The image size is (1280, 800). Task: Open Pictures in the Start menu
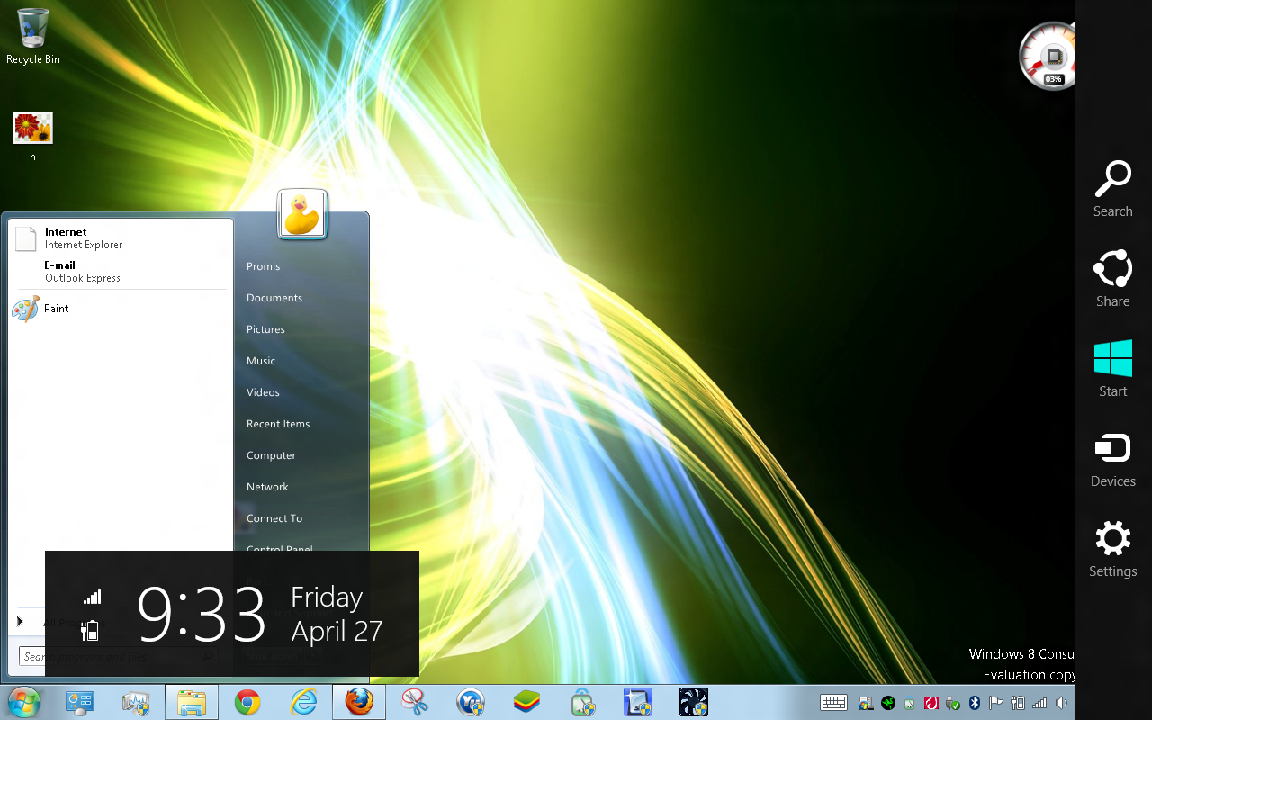coord(265,329)
